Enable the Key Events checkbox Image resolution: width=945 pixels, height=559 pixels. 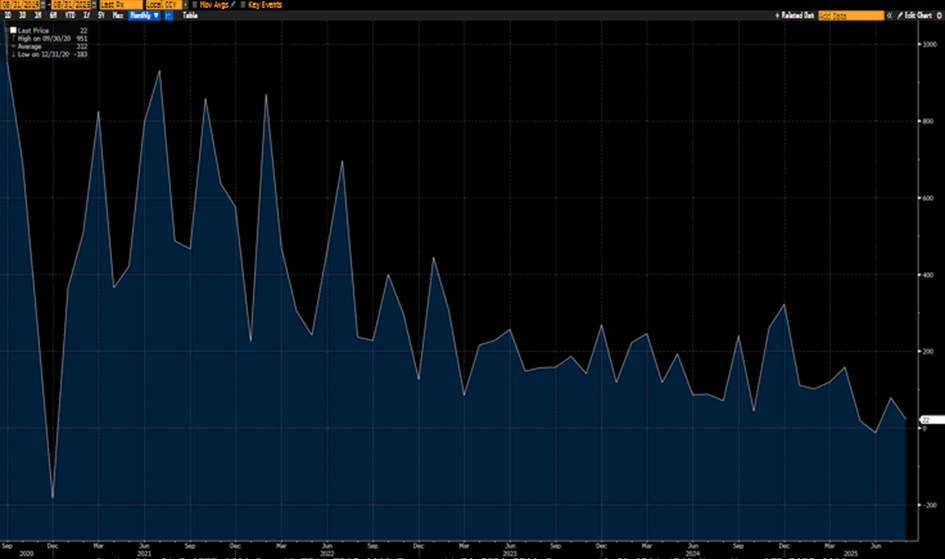tap(243, 5)
